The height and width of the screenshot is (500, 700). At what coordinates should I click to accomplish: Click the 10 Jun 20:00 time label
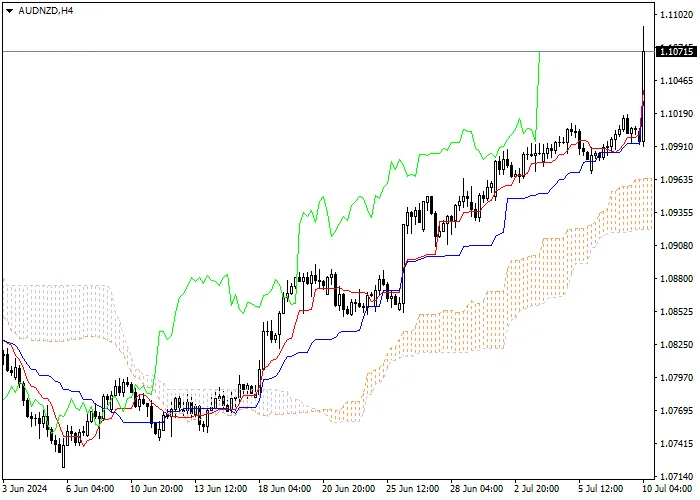click(157, 489)
